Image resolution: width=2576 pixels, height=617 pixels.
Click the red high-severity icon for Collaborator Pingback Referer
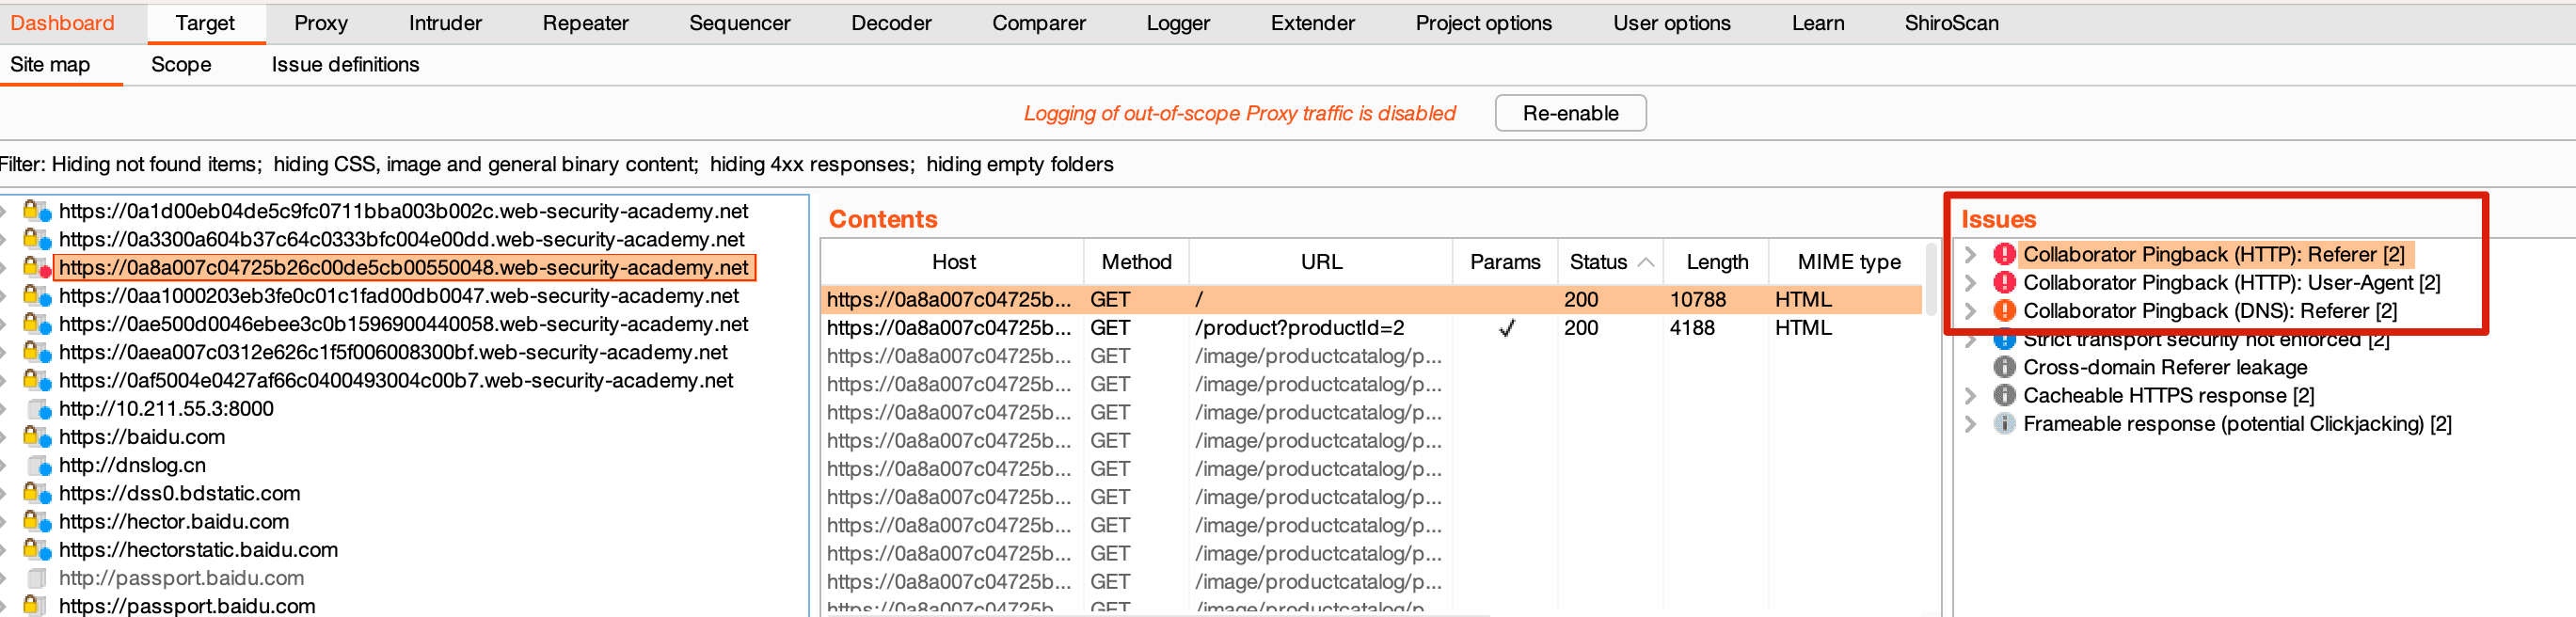pyautogui.click(x=2004, y=255)
